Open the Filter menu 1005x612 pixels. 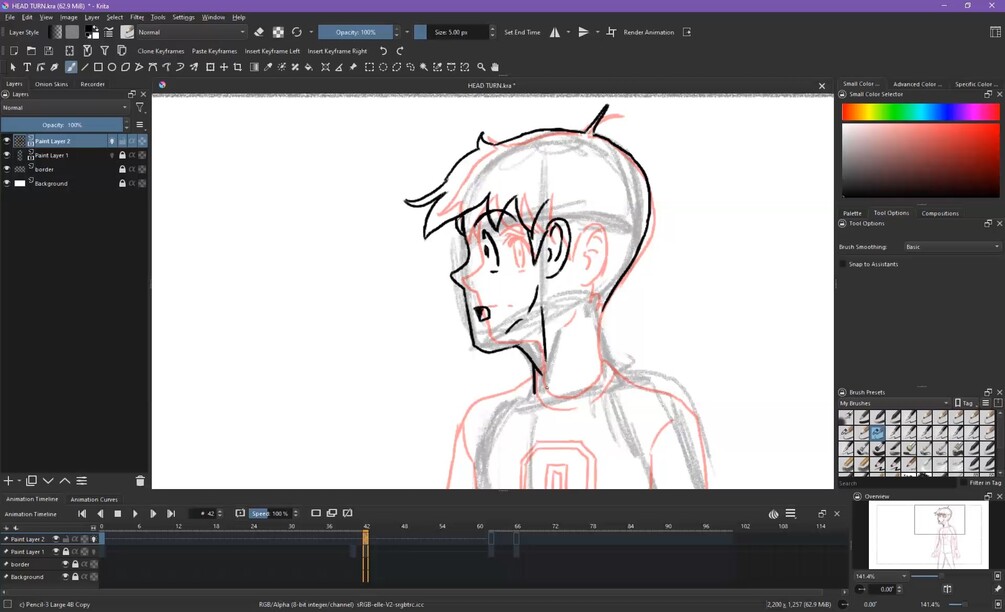tap(137, 17)
